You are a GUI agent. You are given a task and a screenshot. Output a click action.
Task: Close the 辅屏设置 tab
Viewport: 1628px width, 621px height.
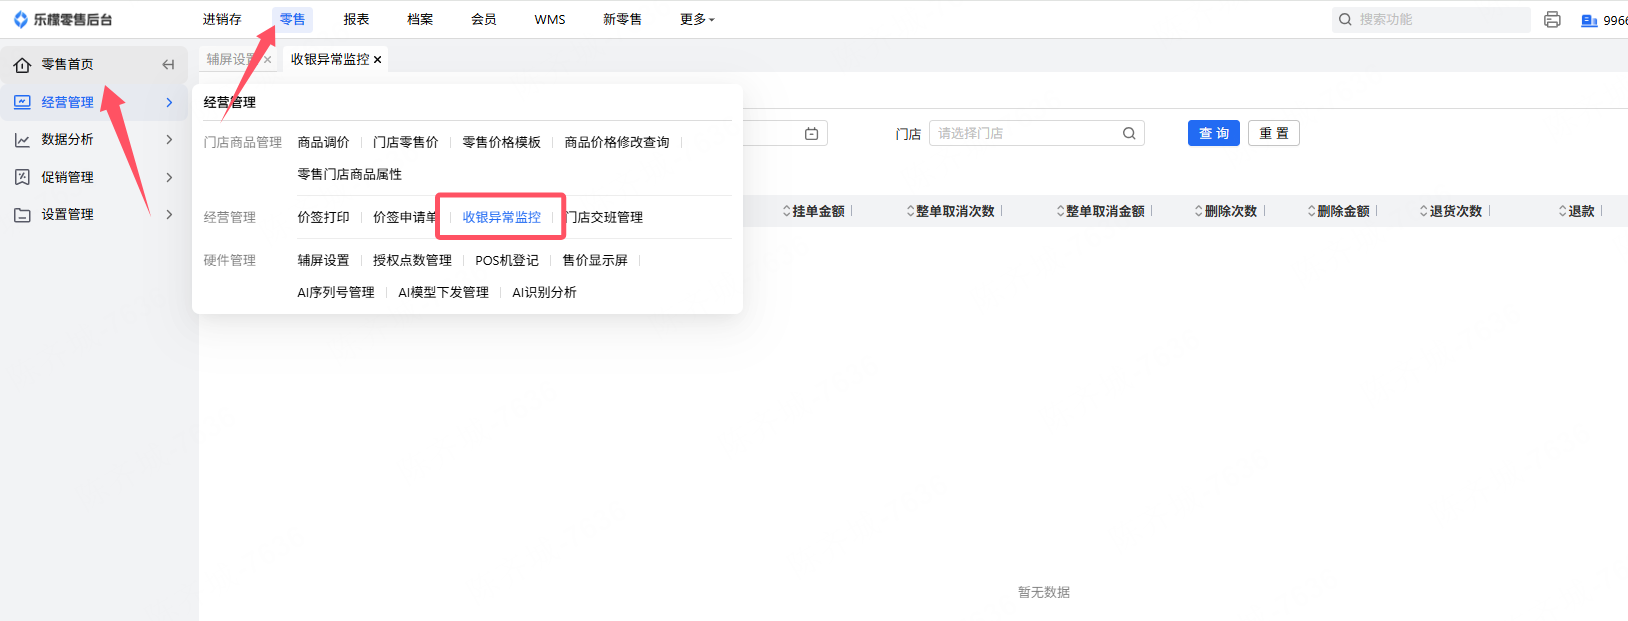267,60
